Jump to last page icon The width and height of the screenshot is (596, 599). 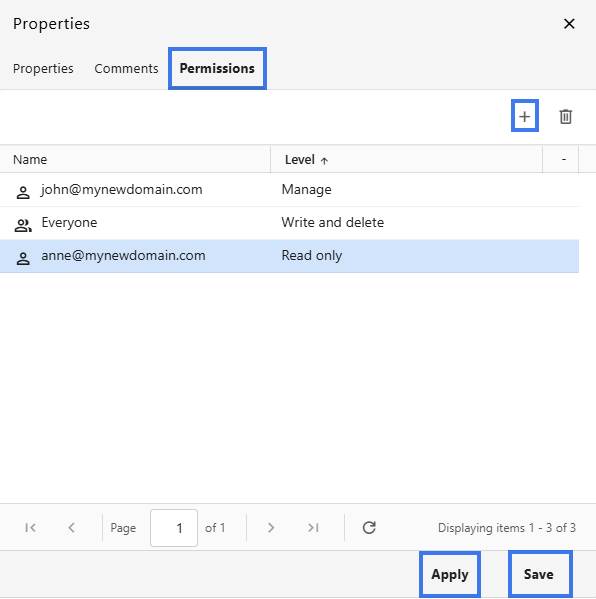tap(313, 528)
